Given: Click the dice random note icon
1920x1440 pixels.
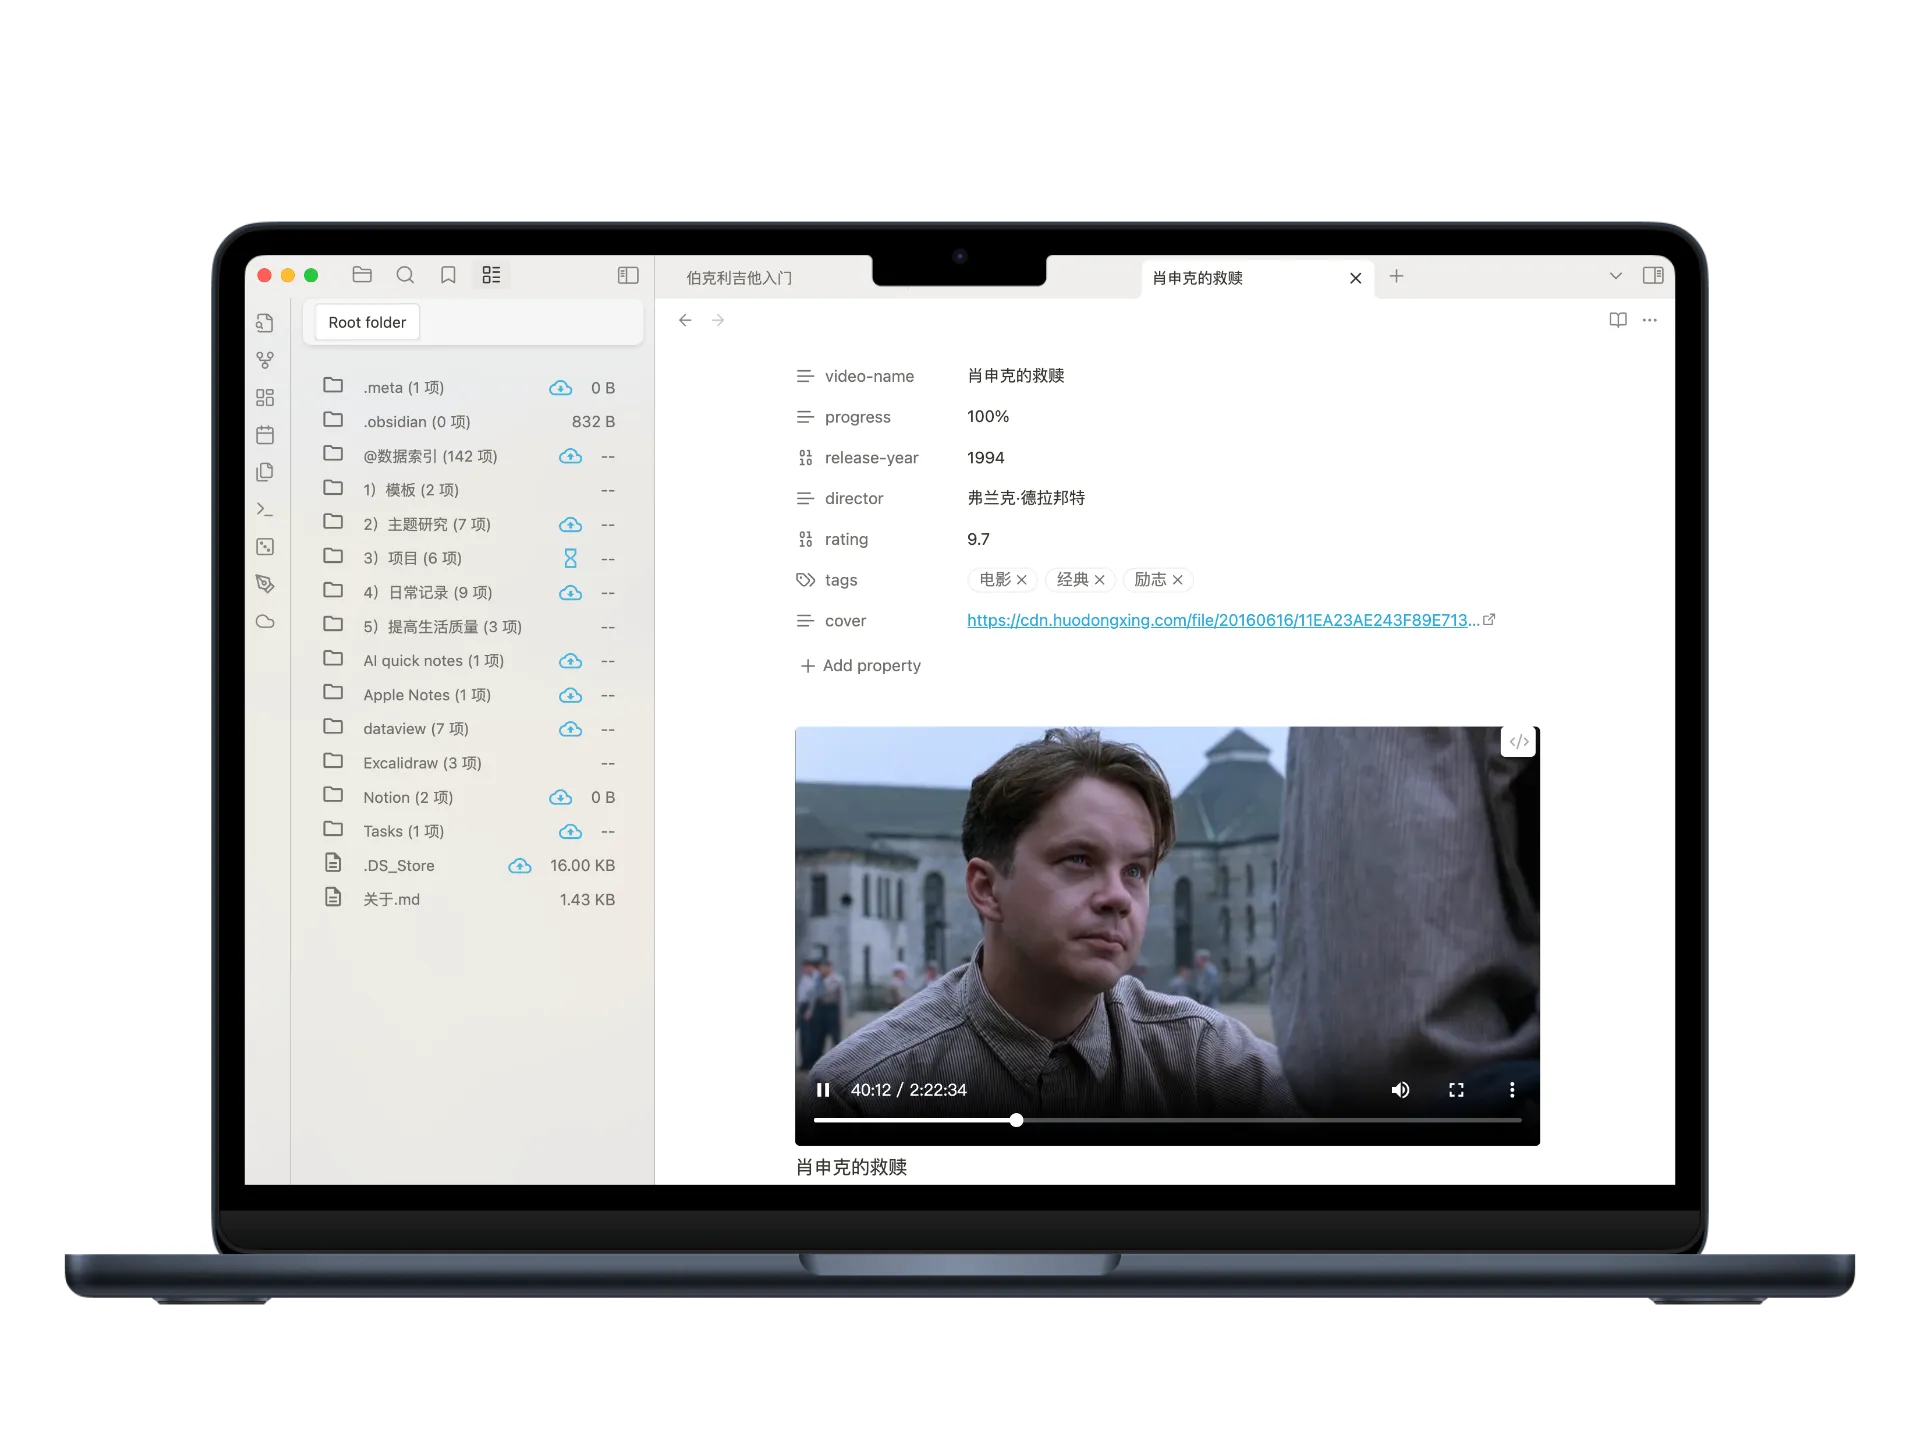Looking at the screenshot, I should [x=265, y=547].
